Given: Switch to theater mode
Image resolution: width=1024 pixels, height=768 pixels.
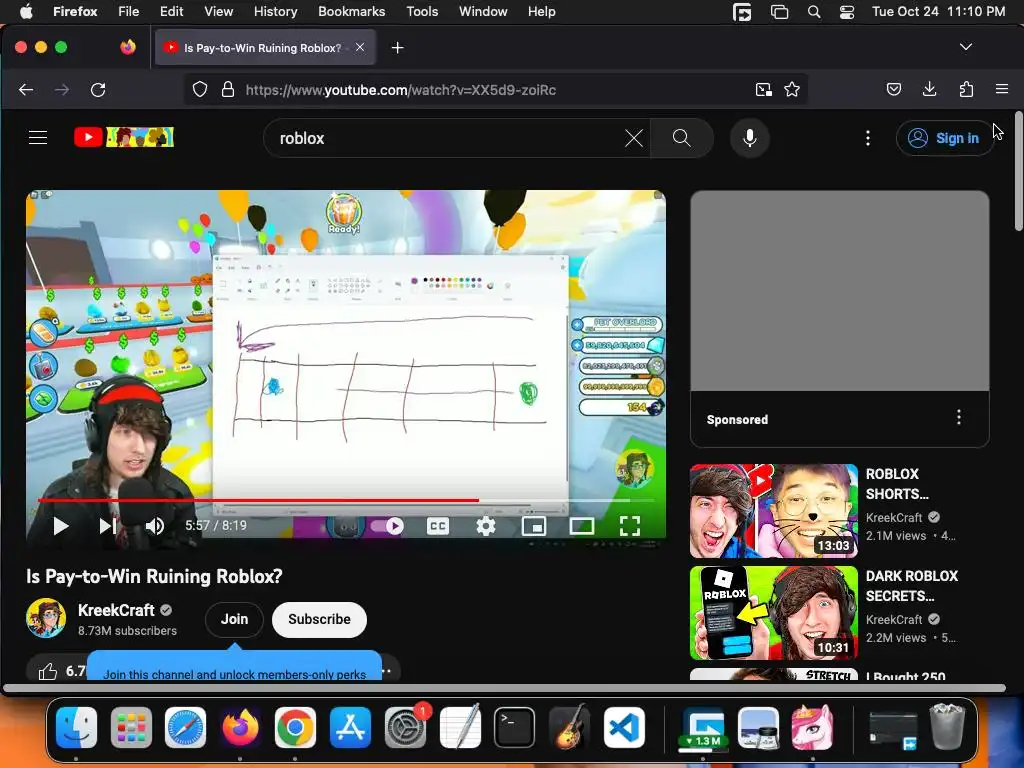Looking at the screenshot, I should [x=581, y=526].
